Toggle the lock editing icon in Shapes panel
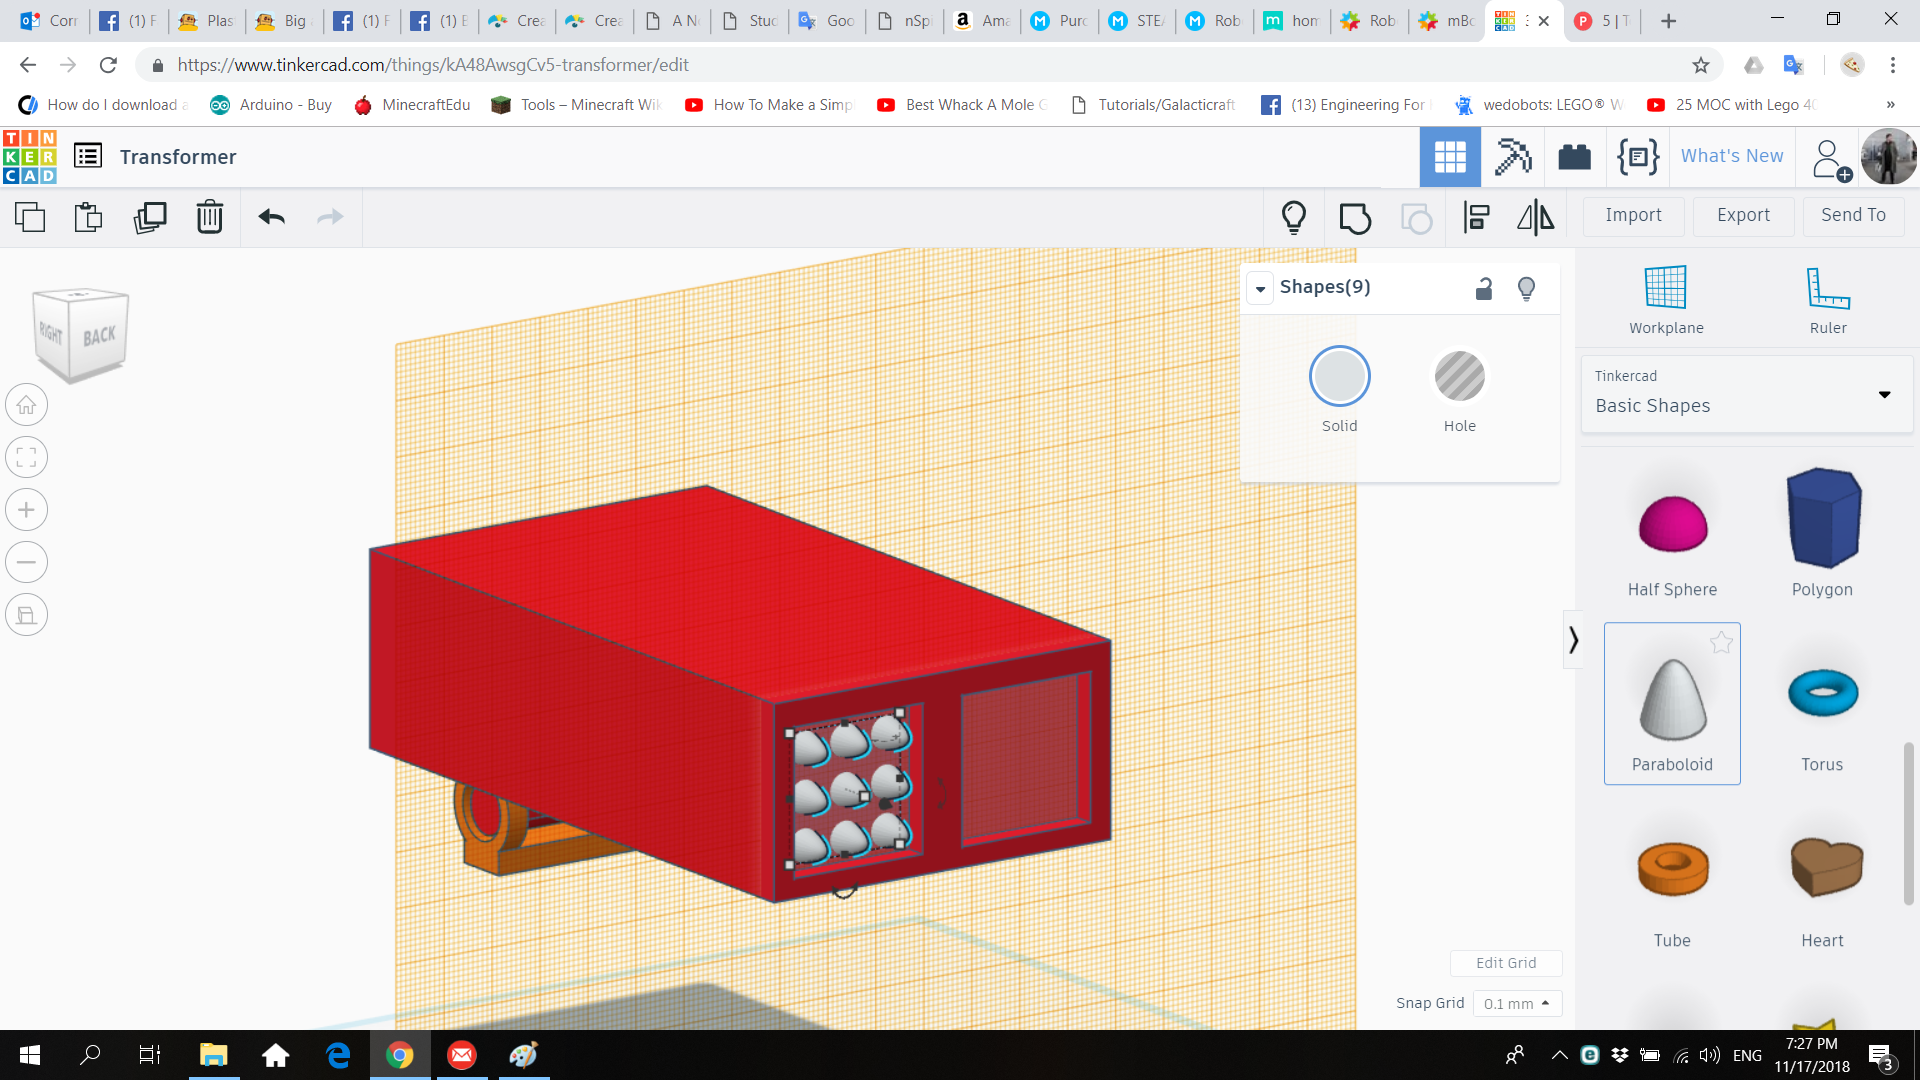The height and width of the screenshot is (1080, 1920). point(1484,289)
